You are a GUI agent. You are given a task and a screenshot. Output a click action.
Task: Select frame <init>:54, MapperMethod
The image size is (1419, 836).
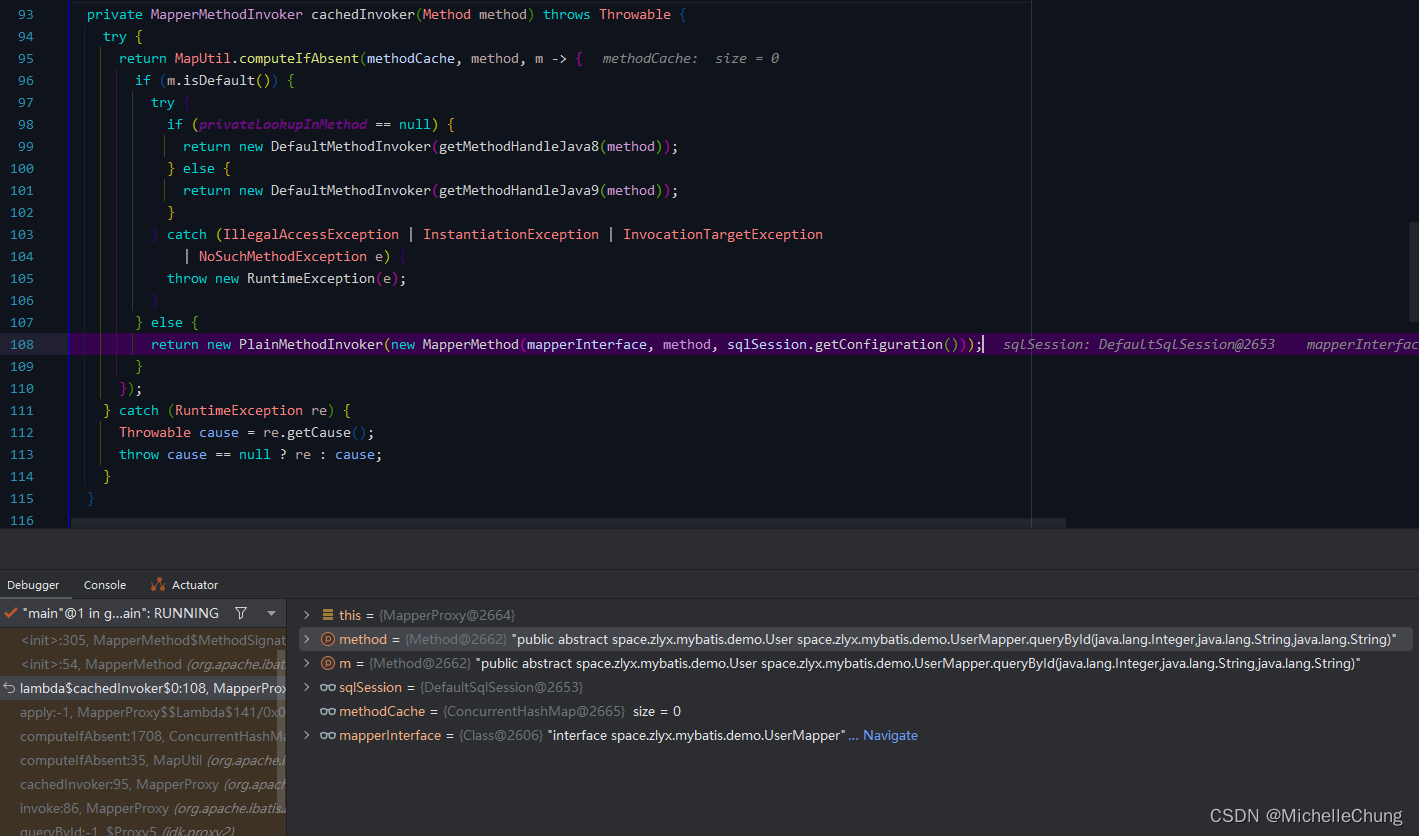[143, 663]
